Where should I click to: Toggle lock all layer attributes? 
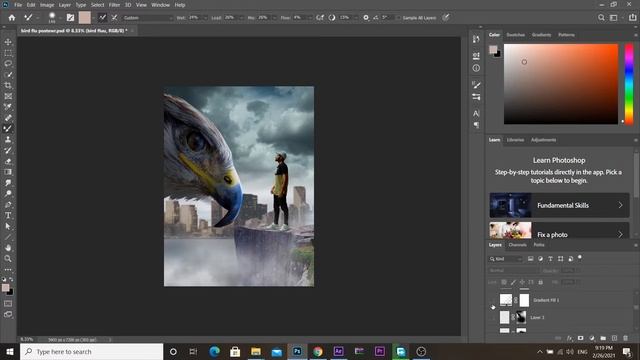[x=540, y=282]
